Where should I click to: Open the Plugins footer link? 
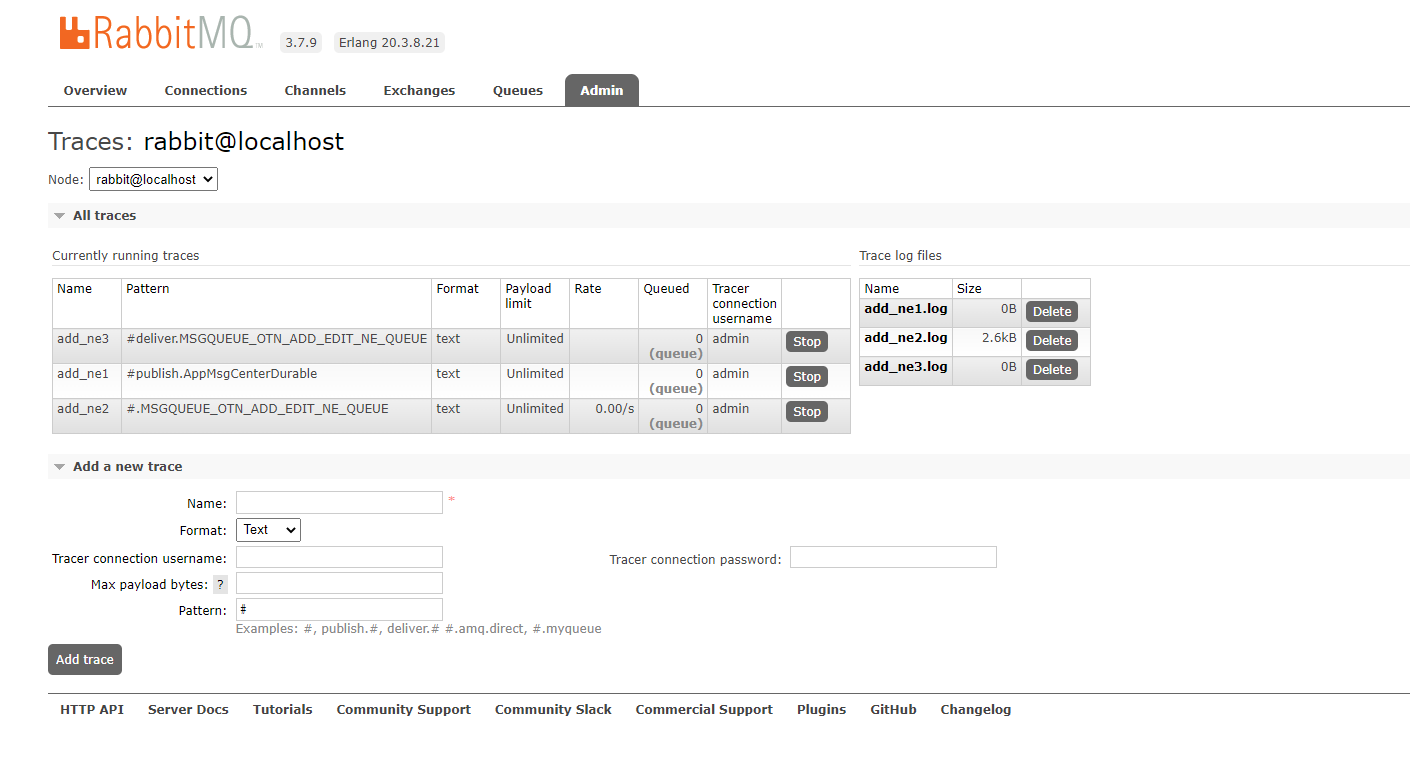[821, 710]
